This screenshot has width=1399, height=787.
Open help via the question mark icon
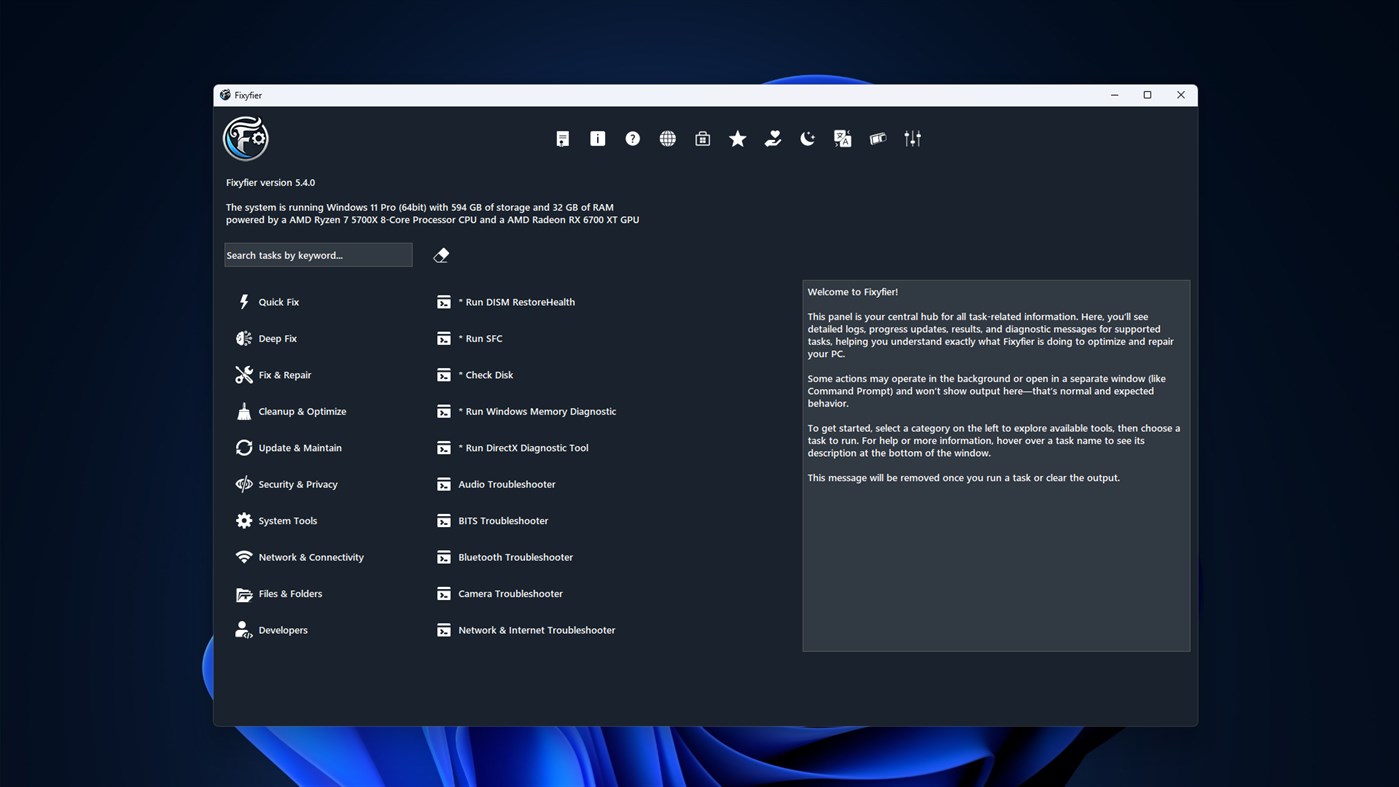coord(633,139)
